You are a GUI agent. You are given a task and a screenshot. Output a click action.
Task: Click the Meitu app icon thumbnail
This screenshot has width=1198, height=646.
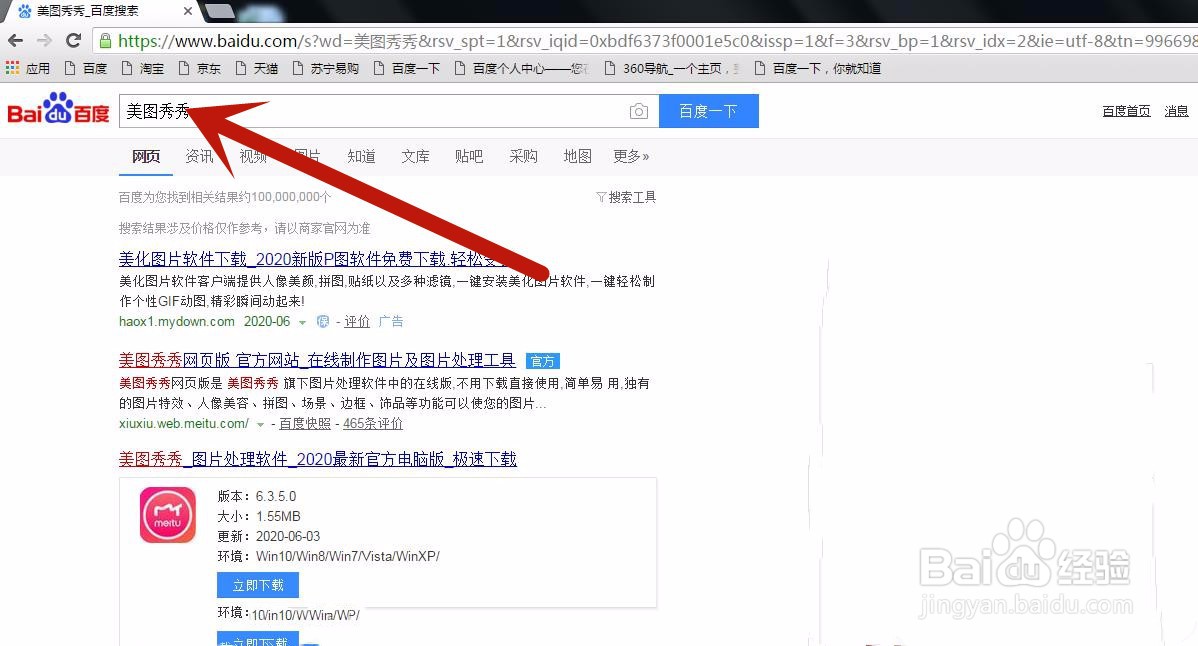tap(167, 515)
